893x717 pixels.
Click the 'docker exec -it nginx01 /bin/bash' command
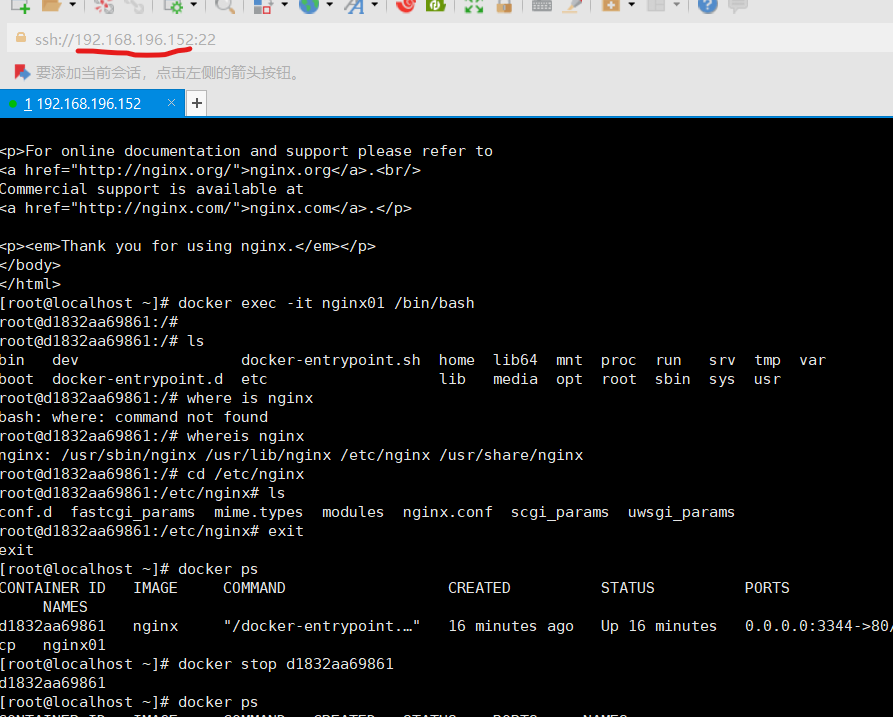tap(326, 303)
